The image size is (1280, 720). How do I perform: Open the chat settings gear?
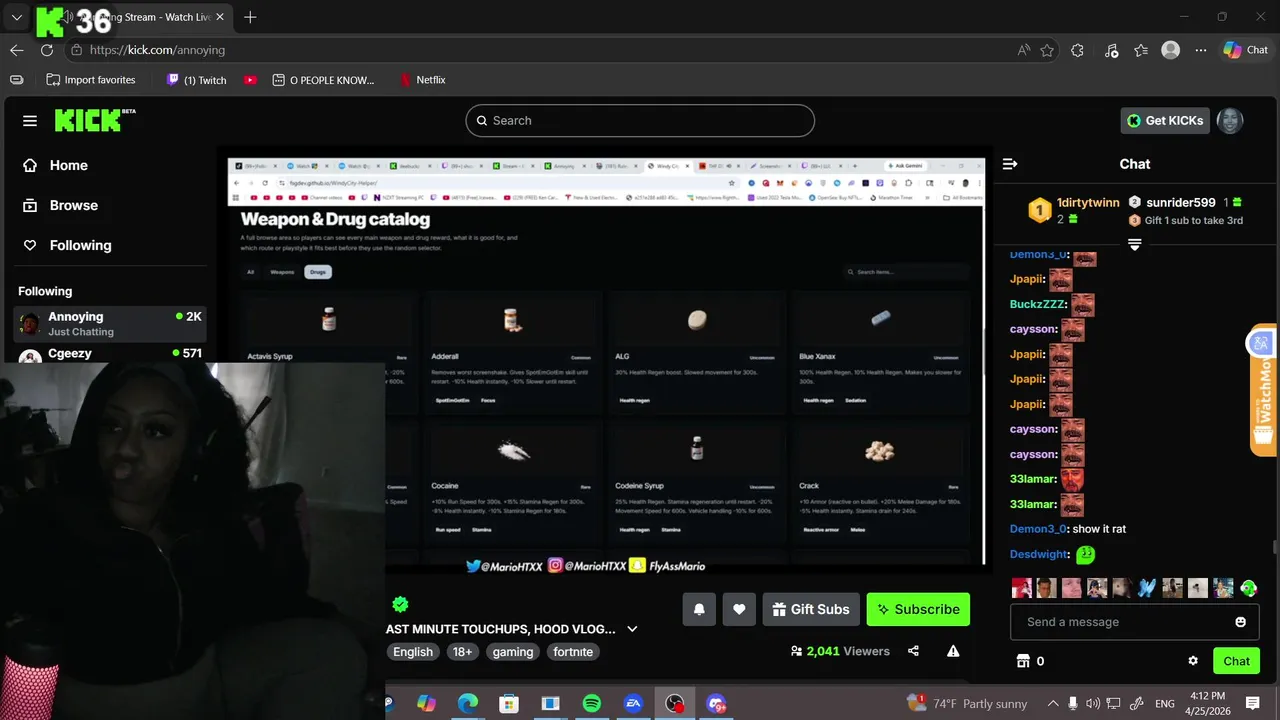tap(1193, 661)
